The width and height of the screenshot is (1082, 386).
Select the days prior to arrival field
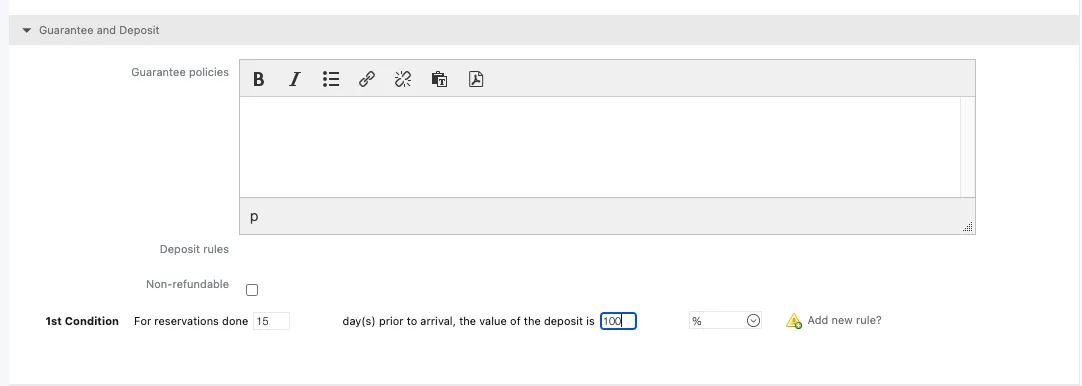click(x=271, y=321)
